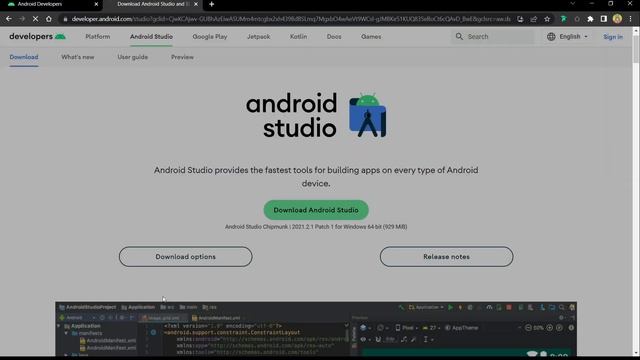Image resolution: width=640 pixels, height=360 pixels.
Task: Open the browser home page icon
Action: (49, 19)
